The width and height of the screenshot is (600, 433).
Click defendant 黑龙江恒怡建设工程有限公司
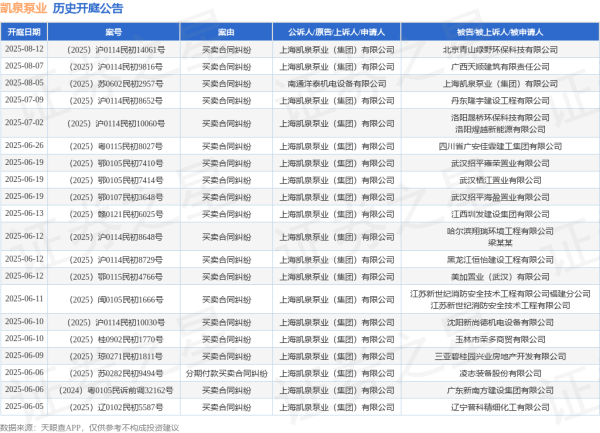pos(500,260)
